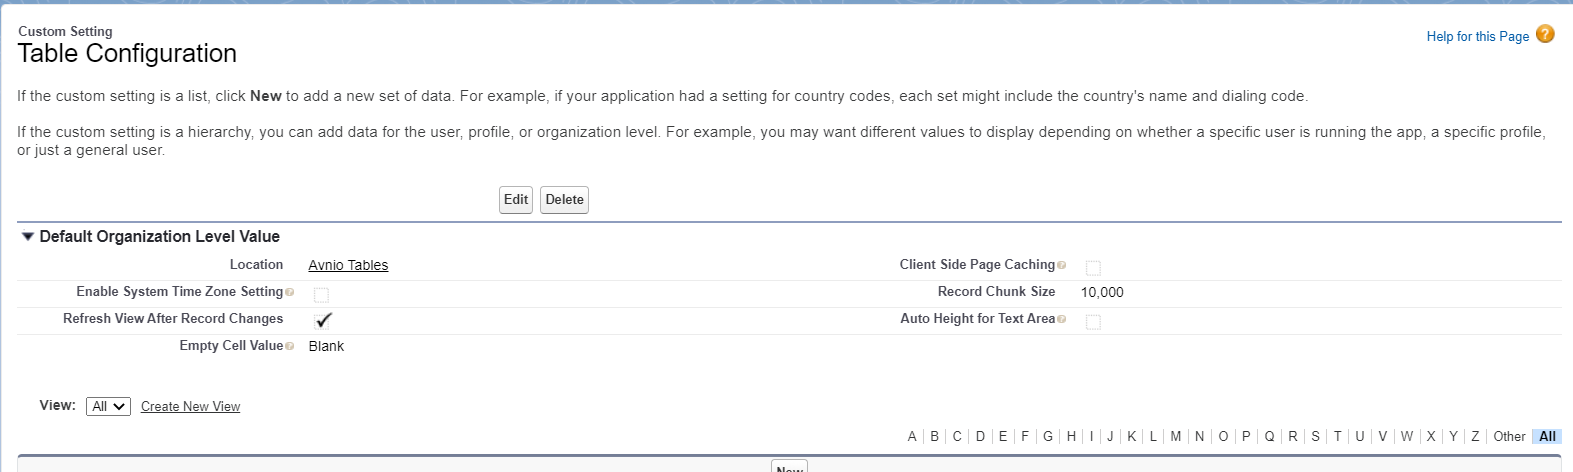Click the orange help question mark icon
Screen dimensions: 1573x472
coord(1545,34)
